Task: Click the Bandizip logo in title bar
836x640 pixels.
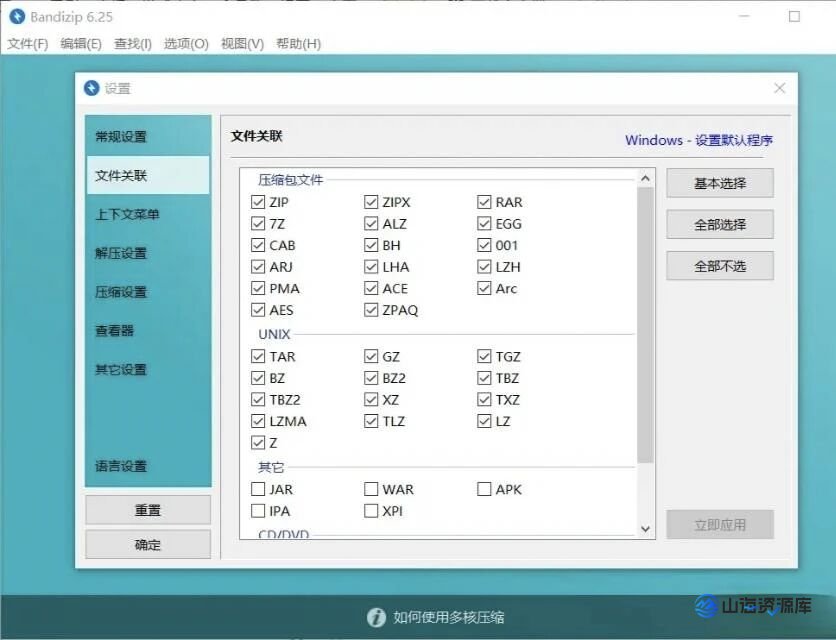Action: click(17, 17)
